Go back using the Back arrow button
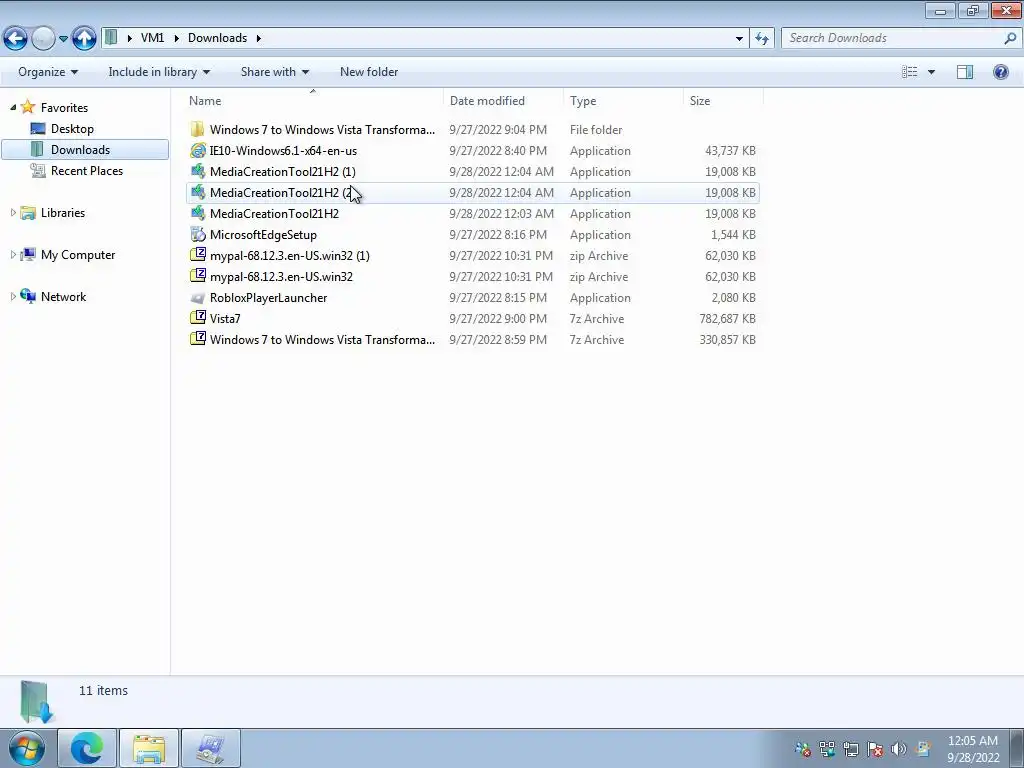The height and width of the screenshot is (768, 1024). tap(16, 39)
